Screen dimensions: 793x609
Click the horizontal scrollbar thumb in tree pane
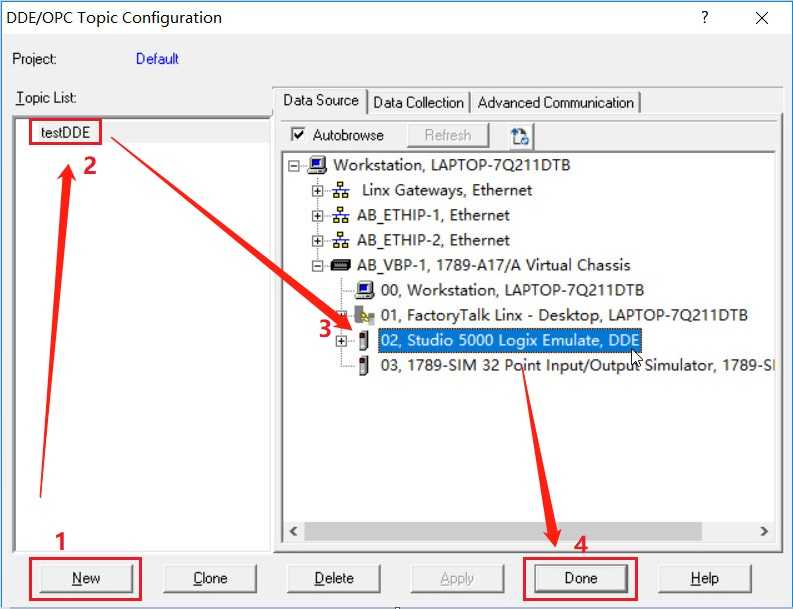tap(503, 531)
